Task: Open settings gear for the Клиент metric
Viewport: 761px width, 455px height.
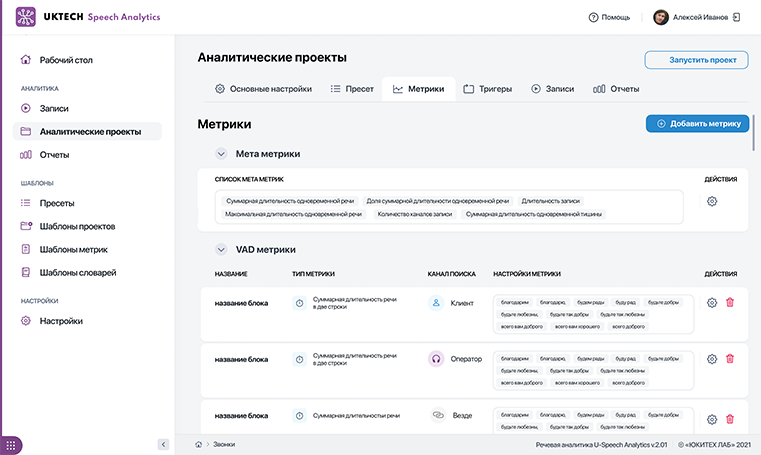Action: pos(712,303)
